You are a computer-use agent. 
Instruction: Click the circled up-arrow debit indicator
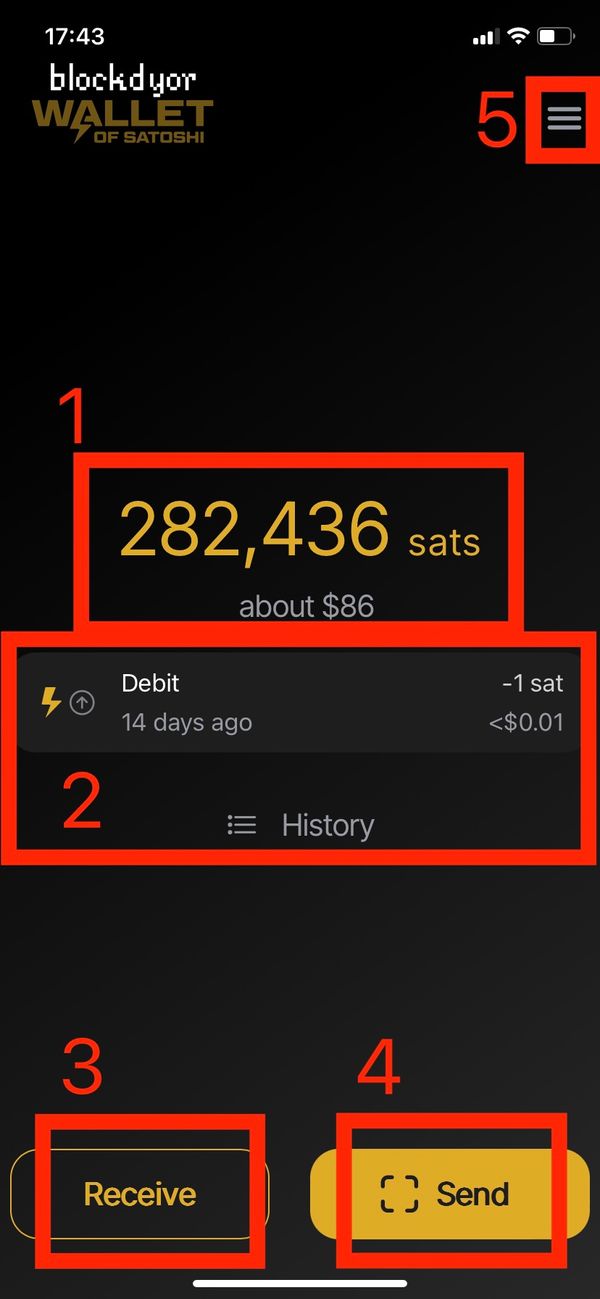click(x=82, y=703)
